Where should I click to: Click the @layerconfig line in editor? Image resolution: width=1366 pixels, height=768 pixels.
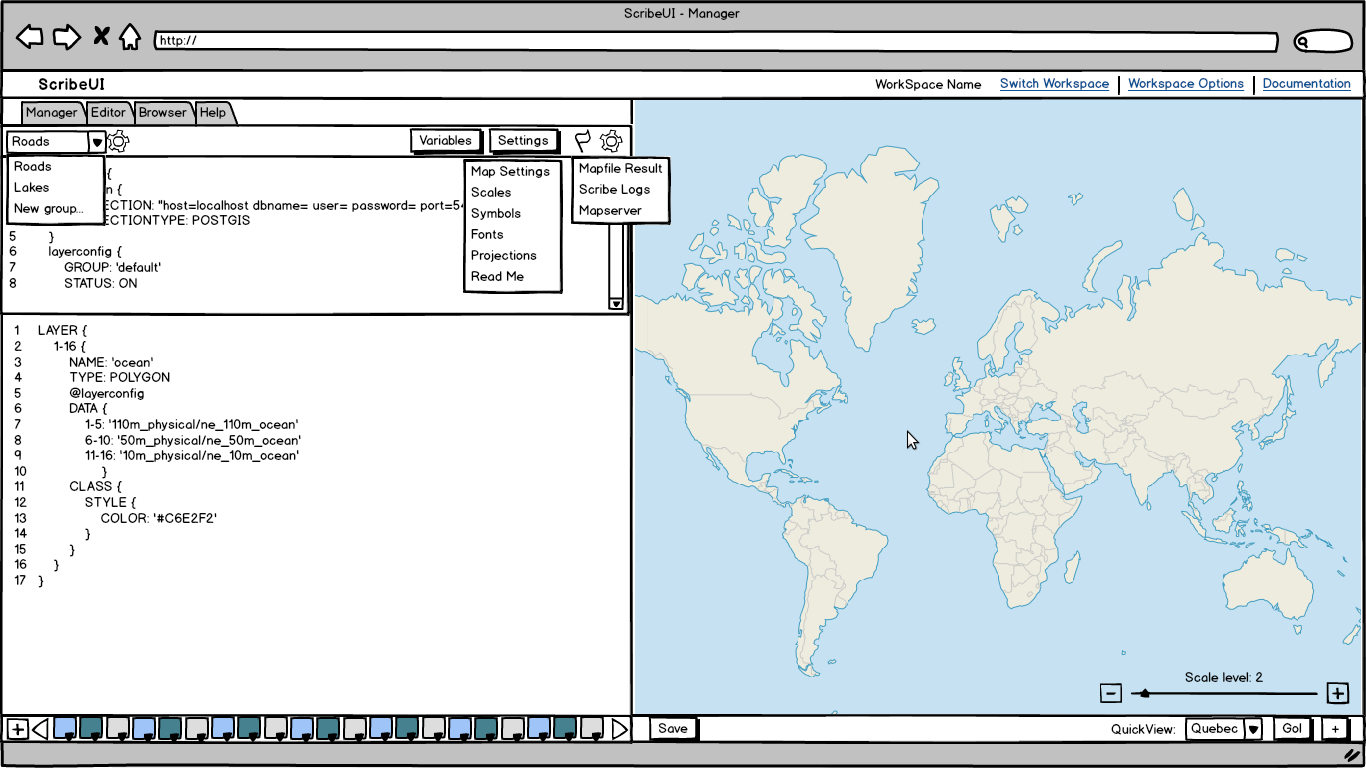point(107,393)
